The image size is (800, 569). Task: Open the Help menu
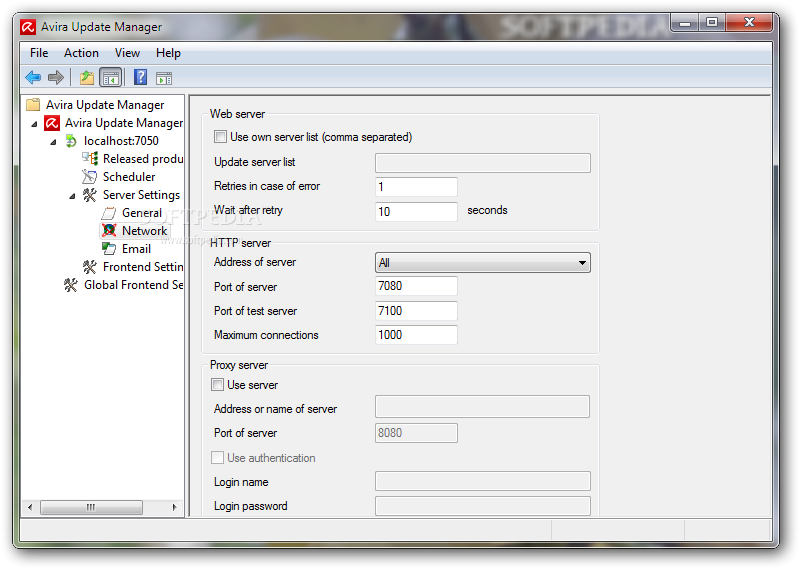point(168,53)
